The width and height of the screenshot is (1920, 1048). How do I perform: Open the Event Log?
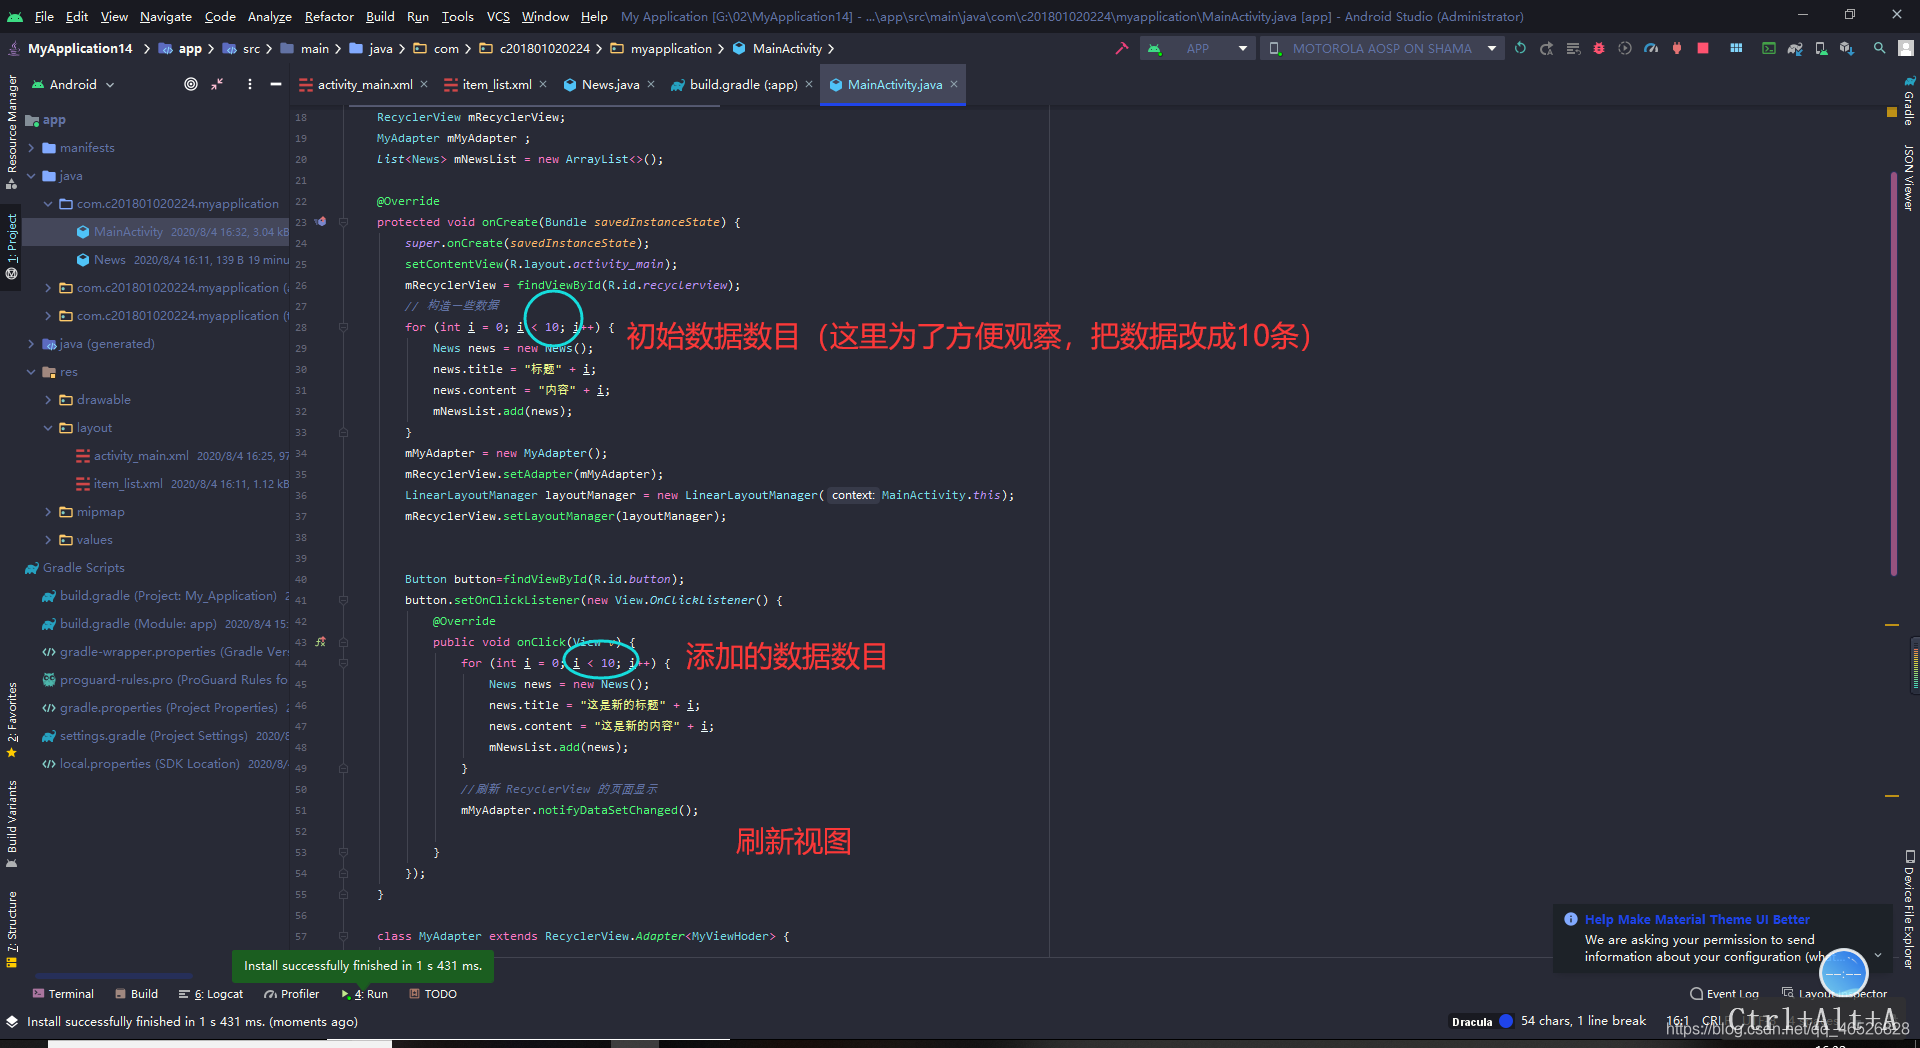1725,993
